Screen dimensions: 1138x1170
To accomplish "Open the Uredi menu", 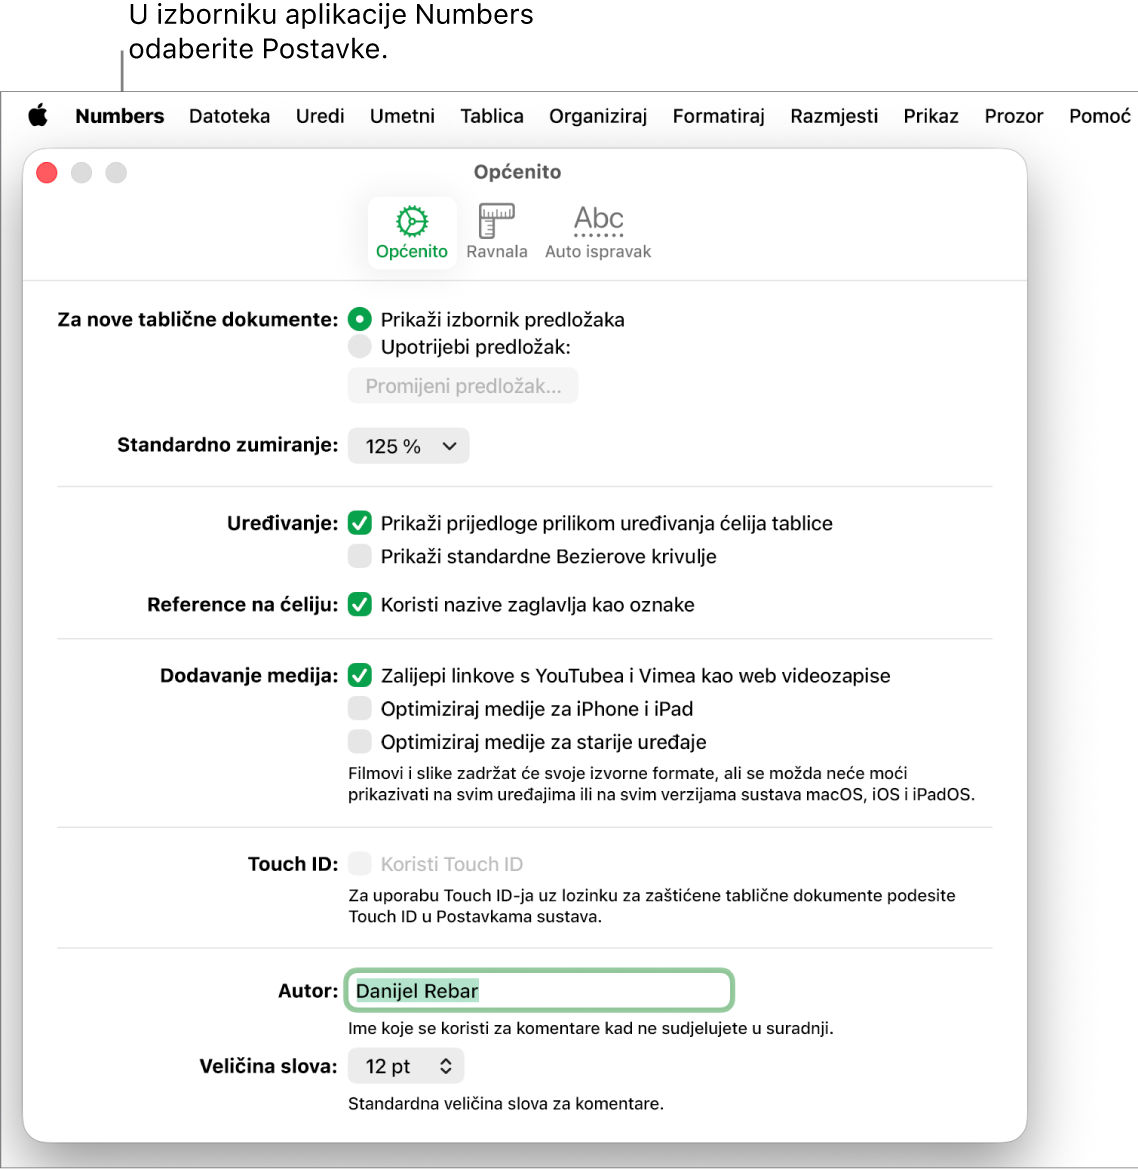I will tap(319, 116).
